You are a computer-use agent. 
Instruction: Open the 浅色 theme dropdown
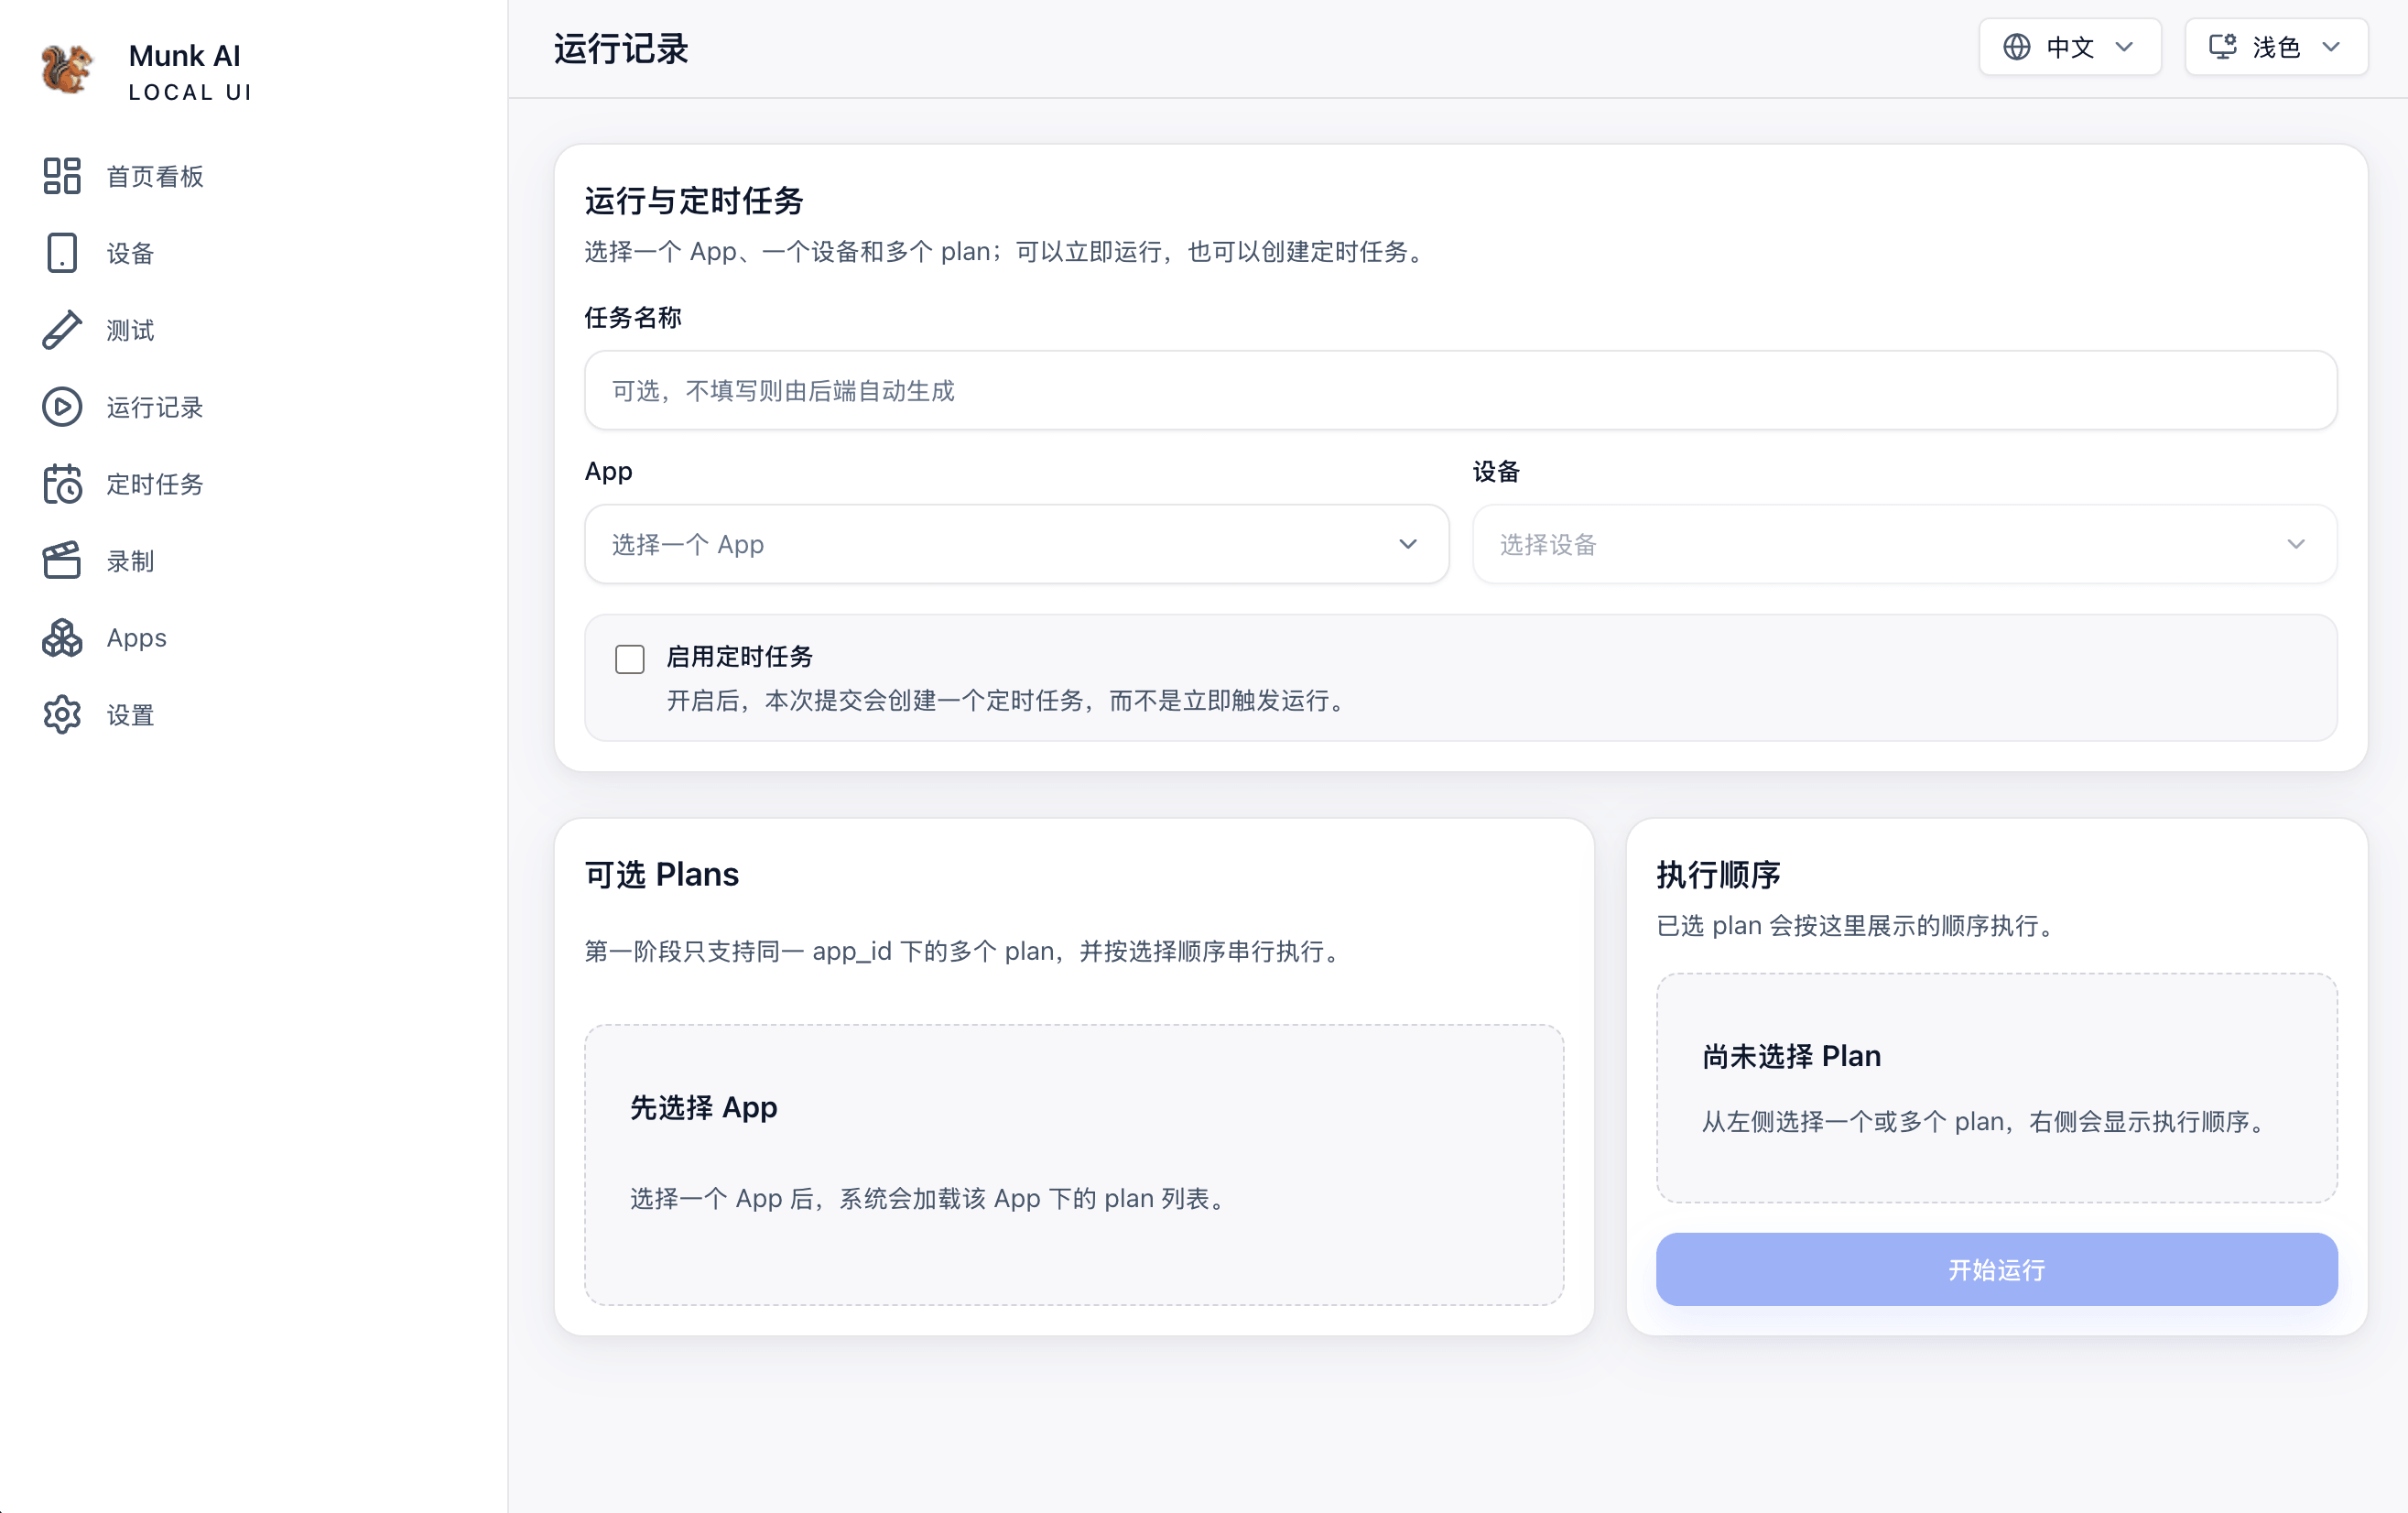(x=2276, y=47)
